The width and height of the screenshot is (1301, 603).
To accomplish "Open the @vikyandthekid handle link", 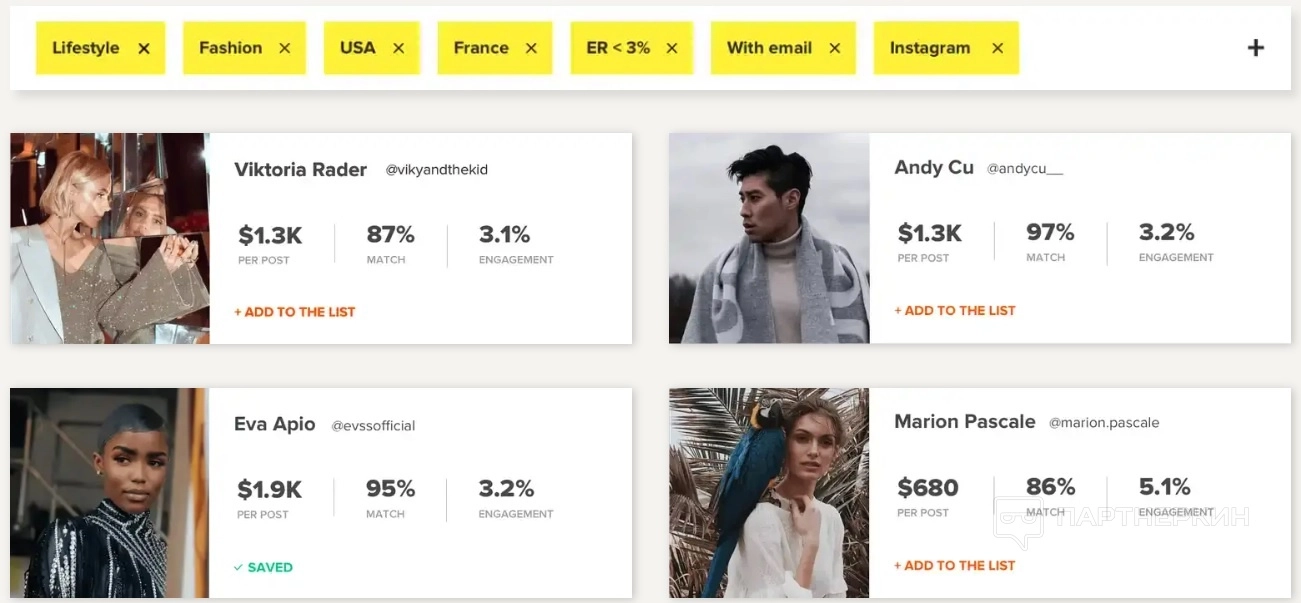I will coord(437,170).
